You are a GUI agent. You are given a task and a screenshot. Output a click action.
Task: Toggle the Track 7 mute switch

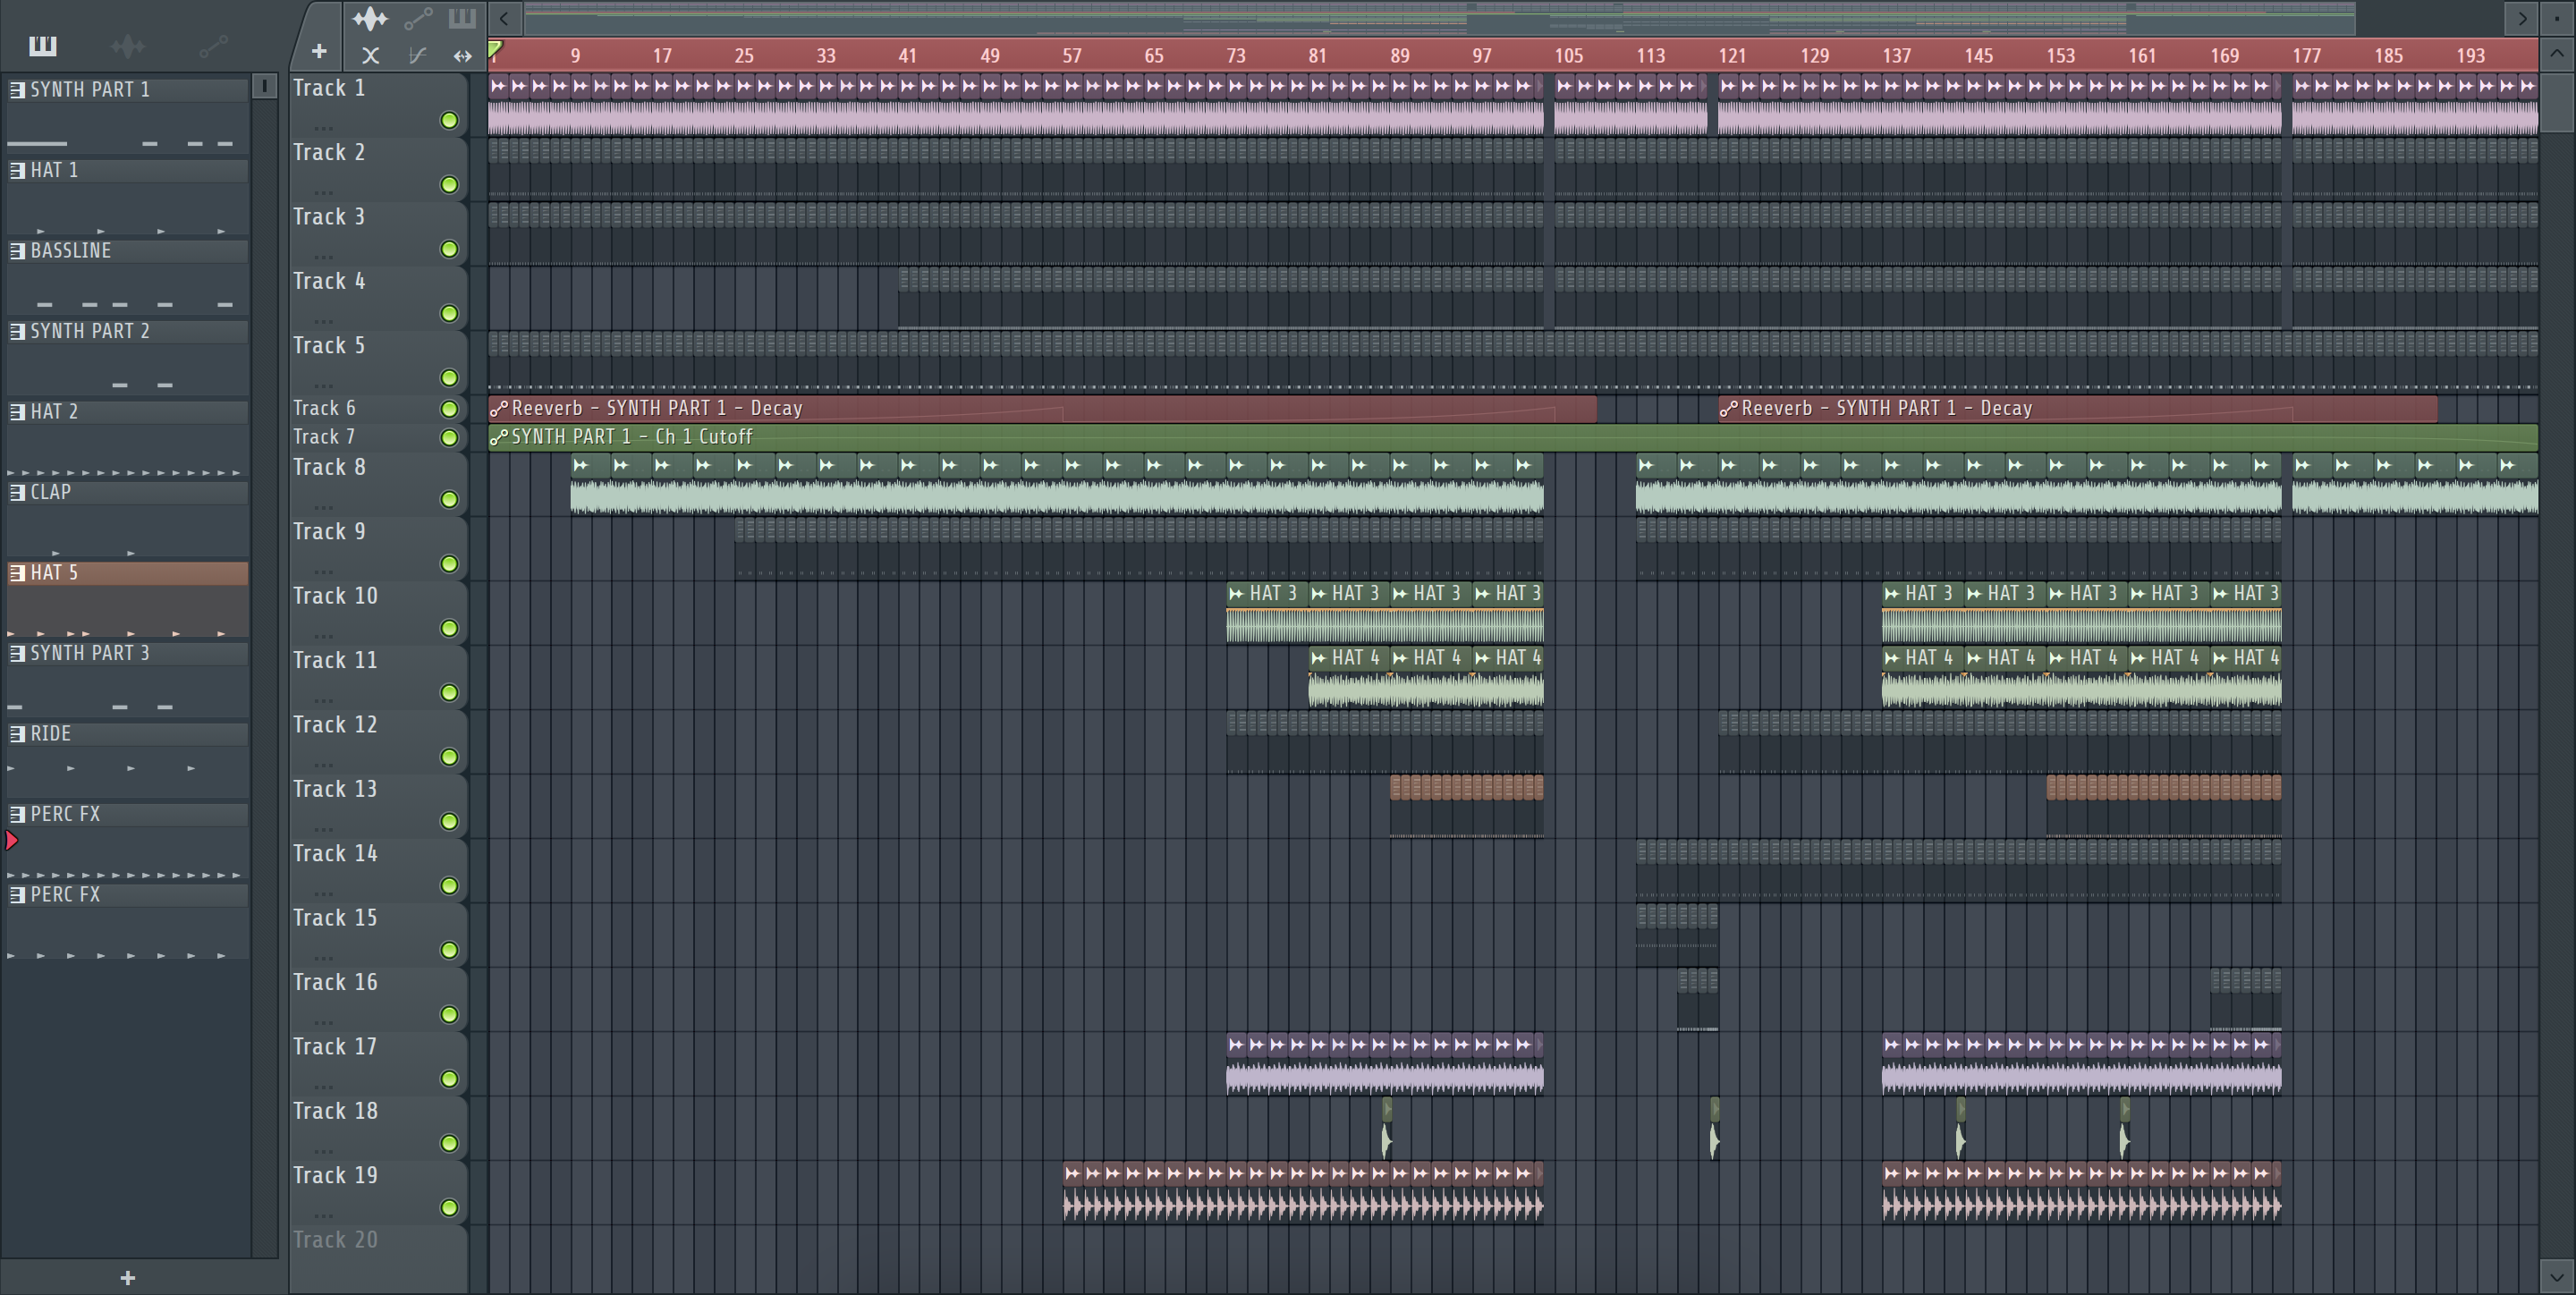tap(449, 438)
